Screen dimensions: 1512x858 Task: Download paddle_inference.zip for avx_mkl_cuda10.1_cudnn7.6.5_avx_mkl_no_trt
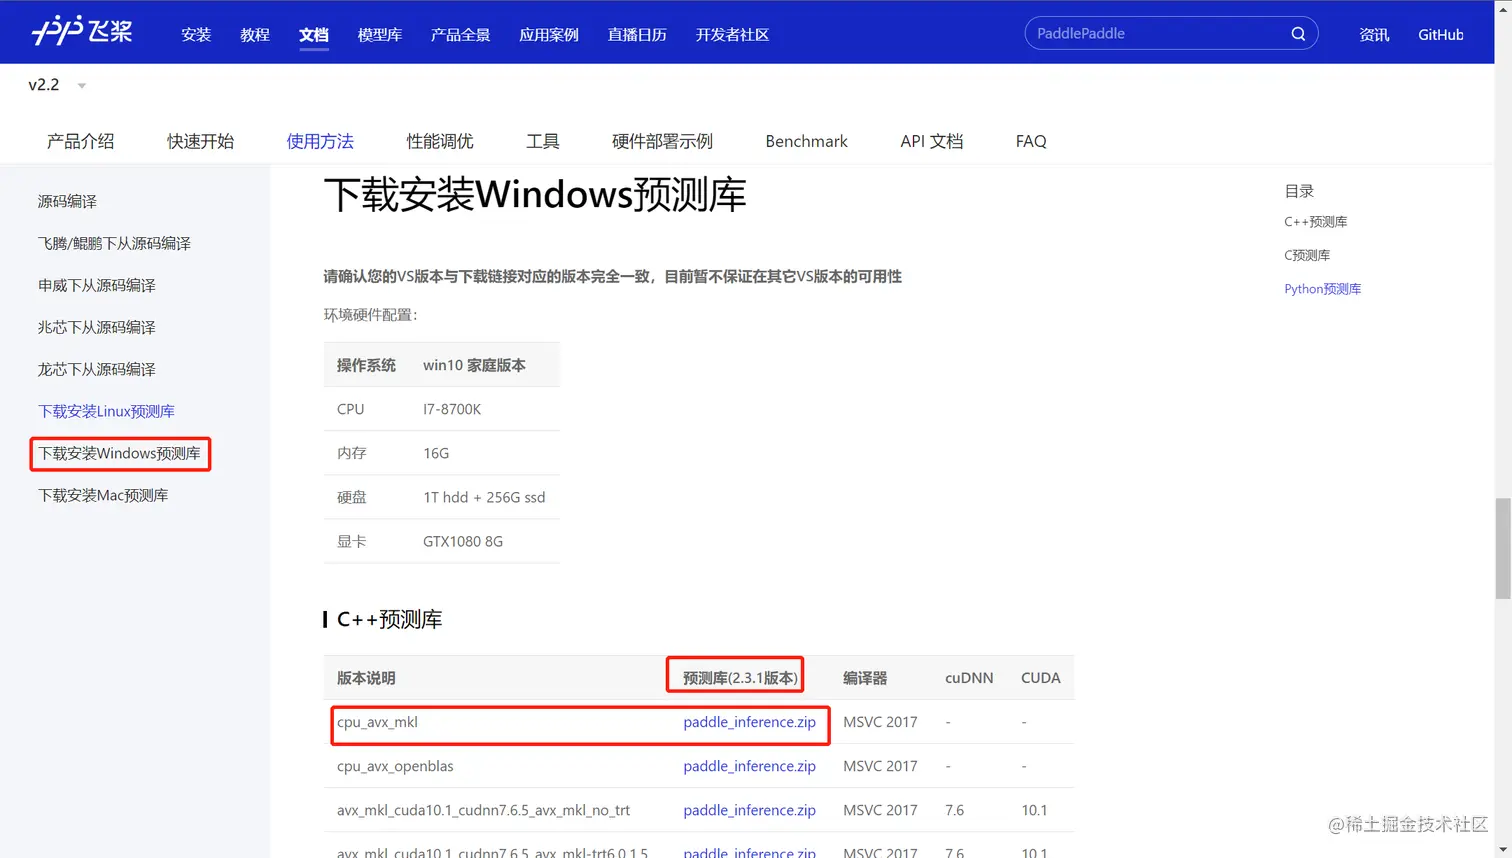[x=749, y=810]
